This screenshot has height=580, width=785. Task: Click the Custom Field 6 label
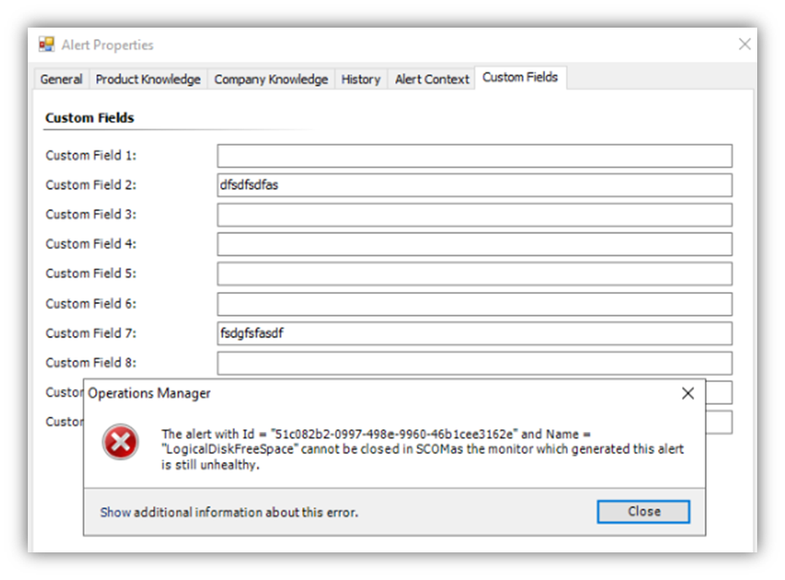91,304
